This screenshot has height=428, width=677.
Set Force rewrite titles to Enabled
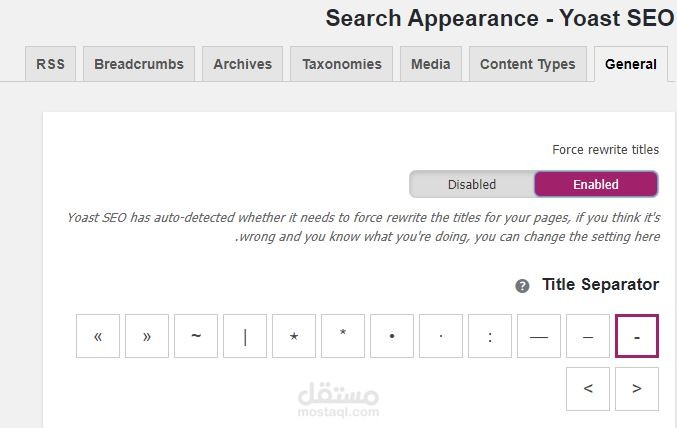[596, 184]
